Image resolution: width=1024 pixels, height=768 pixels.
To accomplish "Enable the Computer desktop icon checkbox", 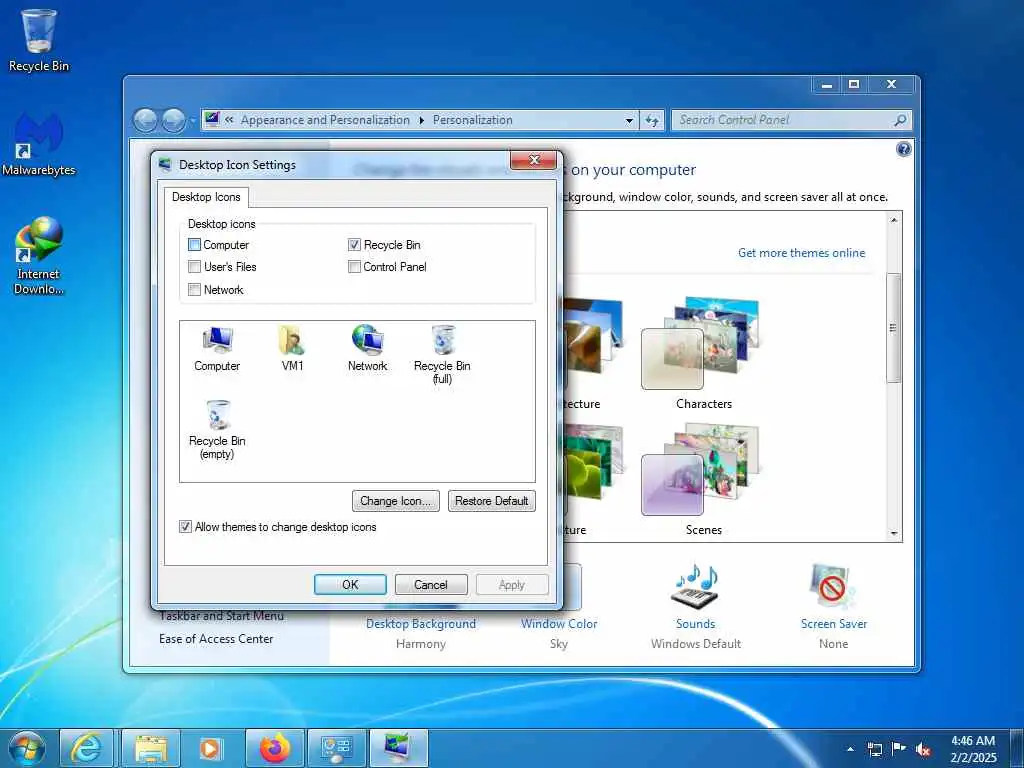I will tap(194, 245).
